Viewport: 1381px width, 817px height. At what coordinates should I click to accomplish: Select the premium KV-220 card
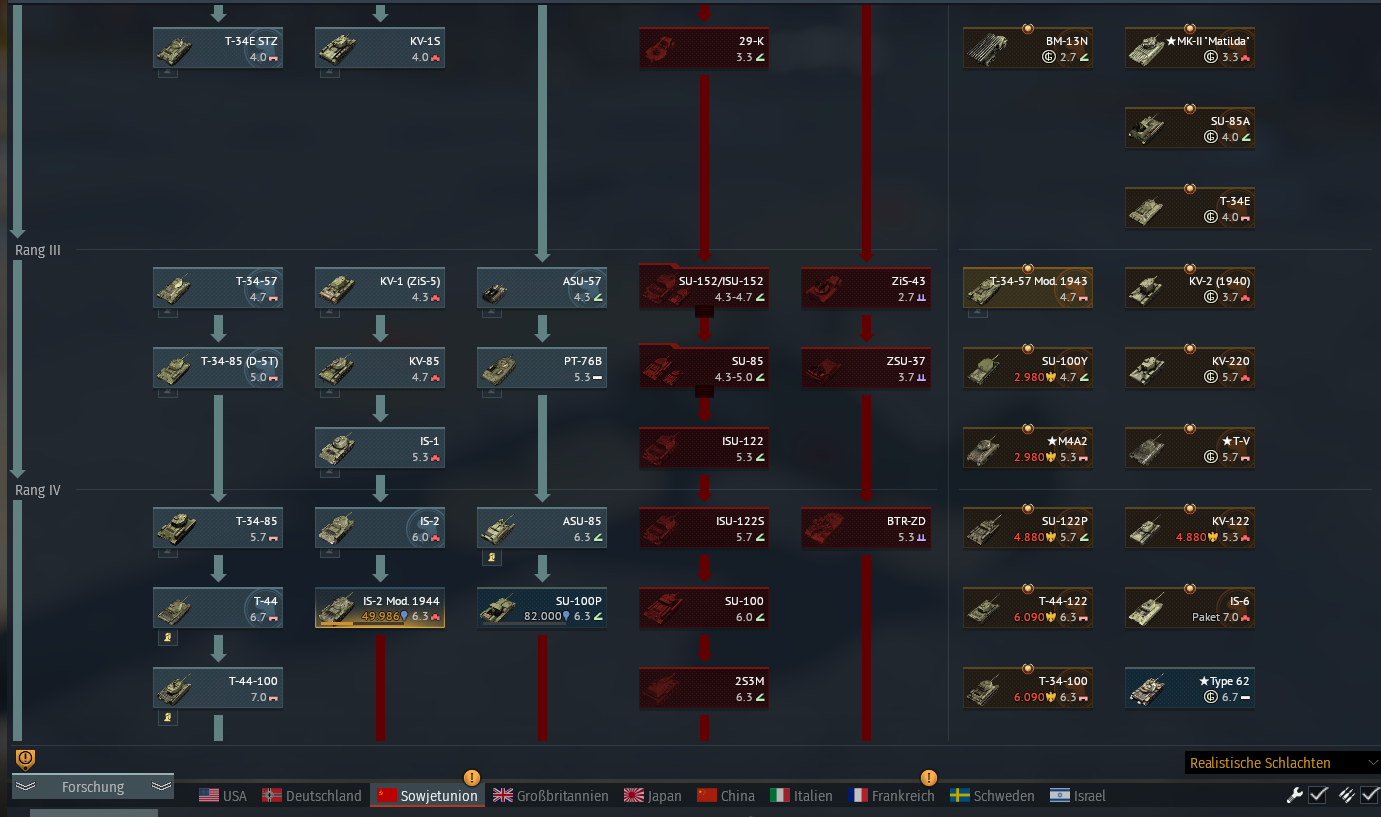[x=1190, y=368]
